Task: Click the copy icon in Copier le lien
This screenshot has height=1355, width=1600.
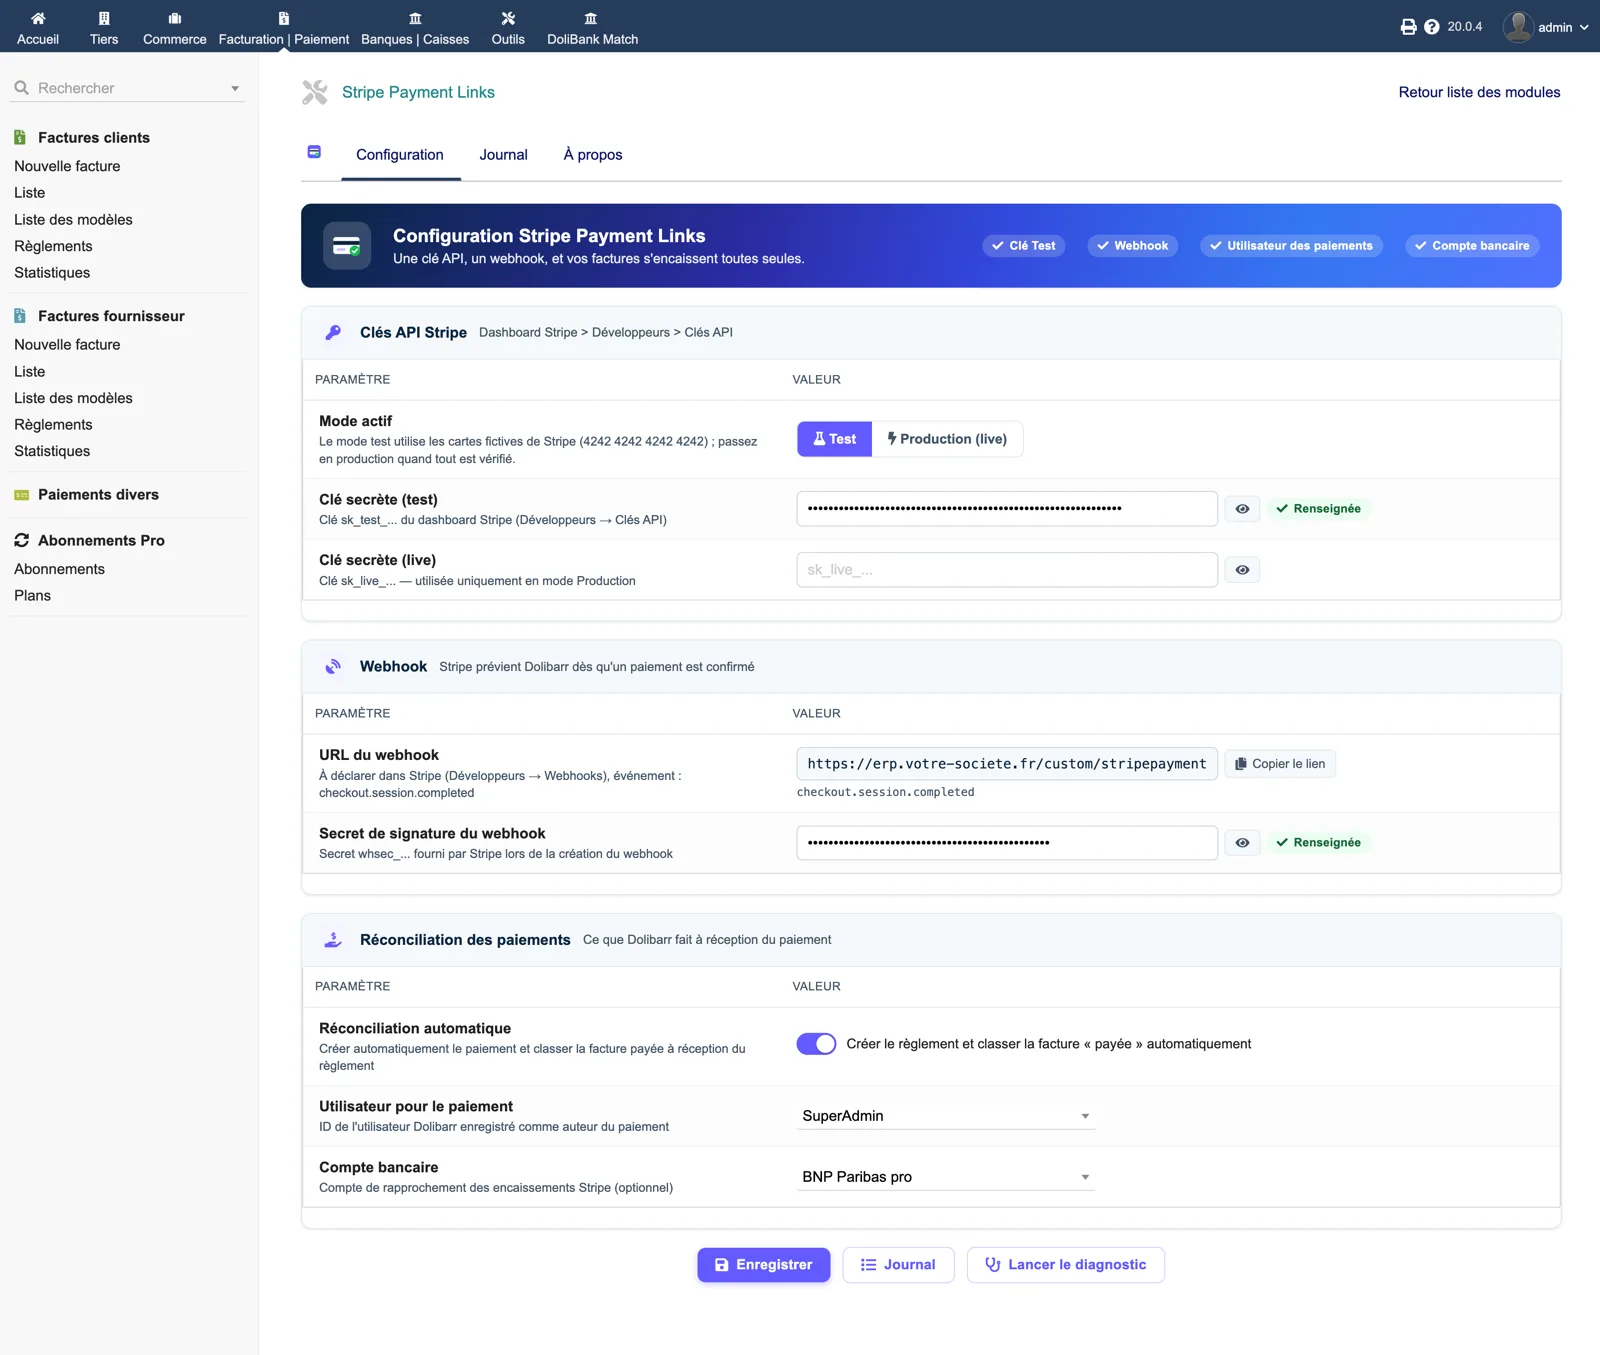Action: point(1241,764)
